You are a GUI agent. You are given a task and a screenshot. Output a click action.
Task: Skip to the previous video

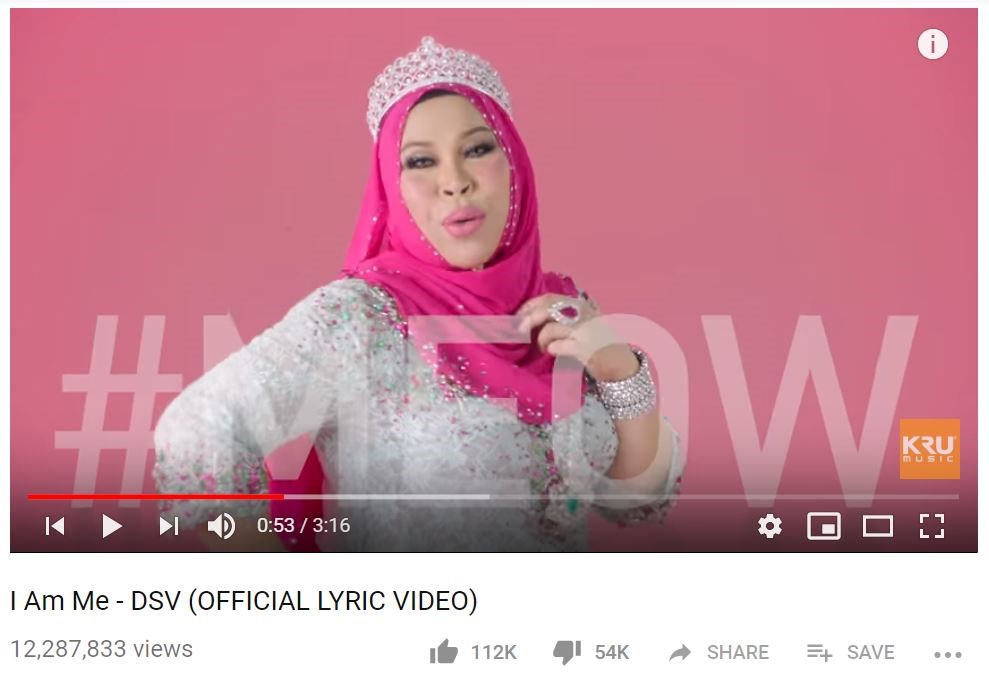click(x=56, y=526)
